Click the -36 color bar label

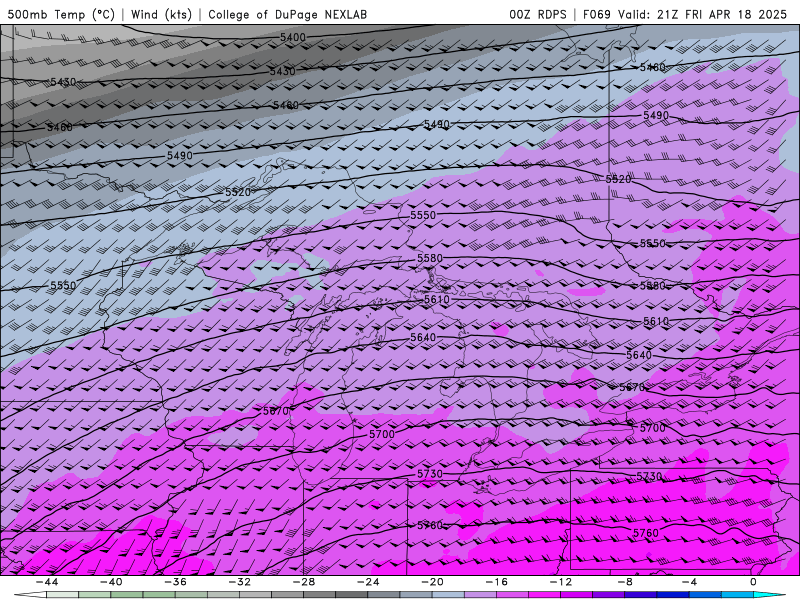point(175,582)
